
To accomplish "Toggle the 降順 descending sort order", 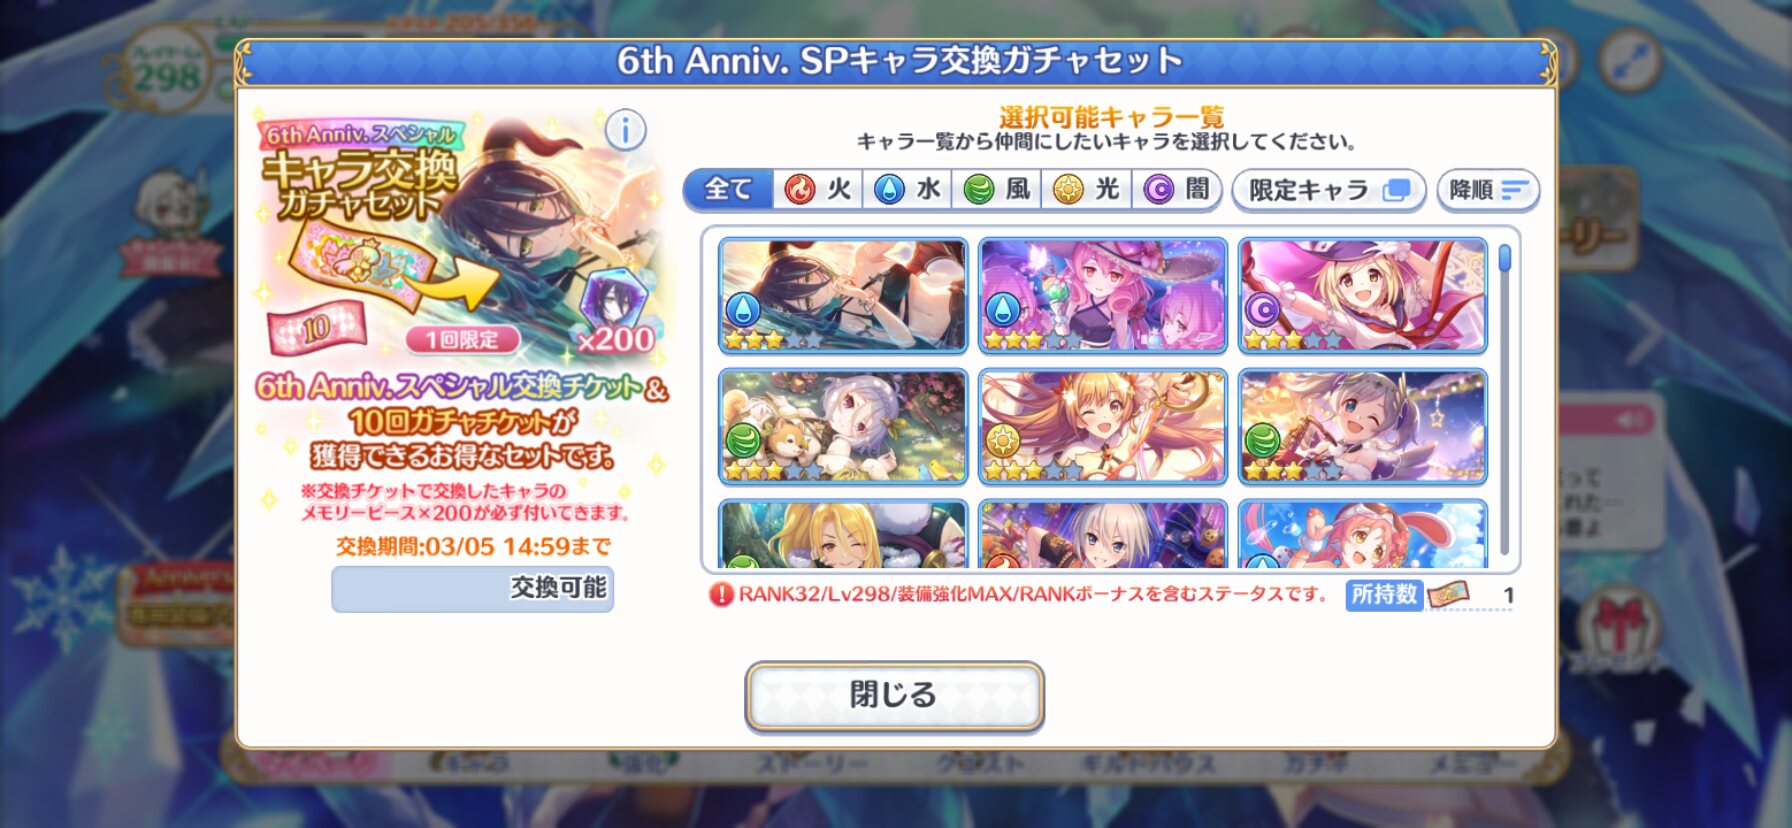I will point(1488,190).
